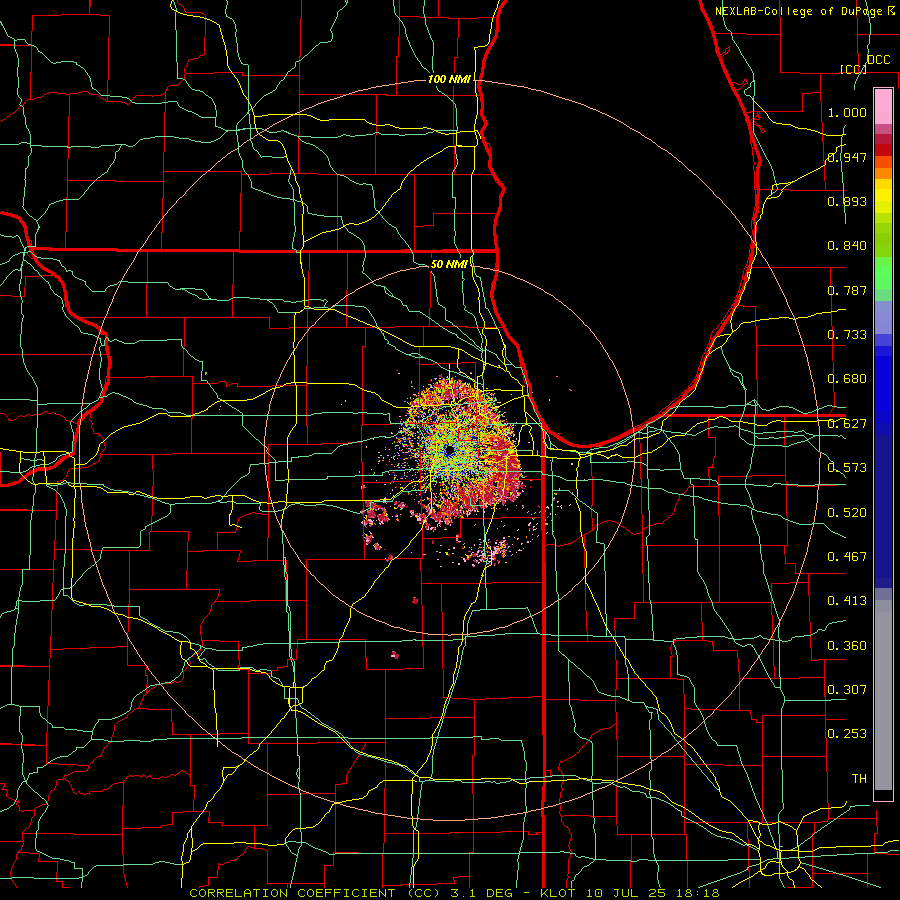This screenshot has height=900, width=900.
Task: Click the 0.520 scale value
Action: pyautogui.click(x=847, y=513)
